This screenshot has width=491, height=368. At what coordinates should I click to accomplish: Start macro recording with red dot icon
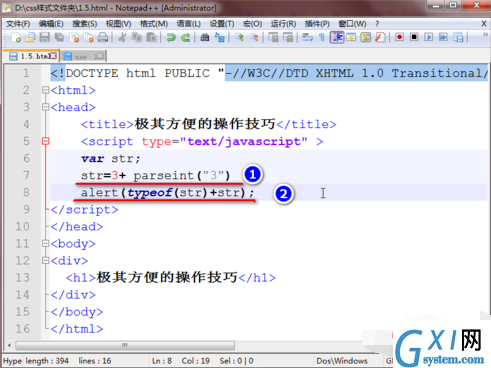399,37
